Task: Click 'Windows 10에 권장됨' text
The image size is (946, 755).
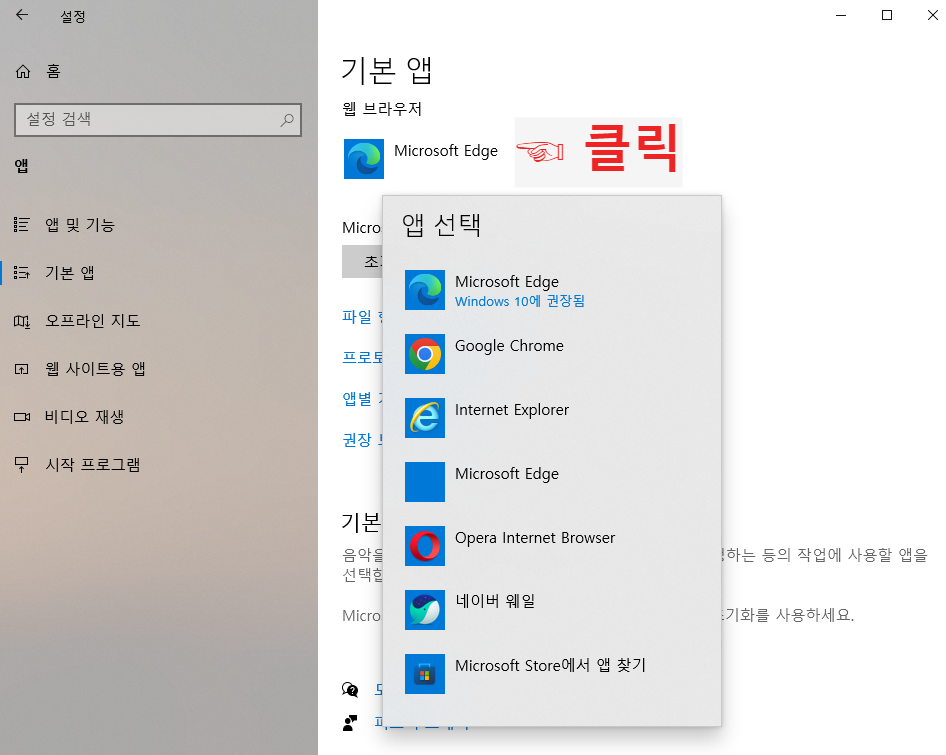Action: (520, 301)
